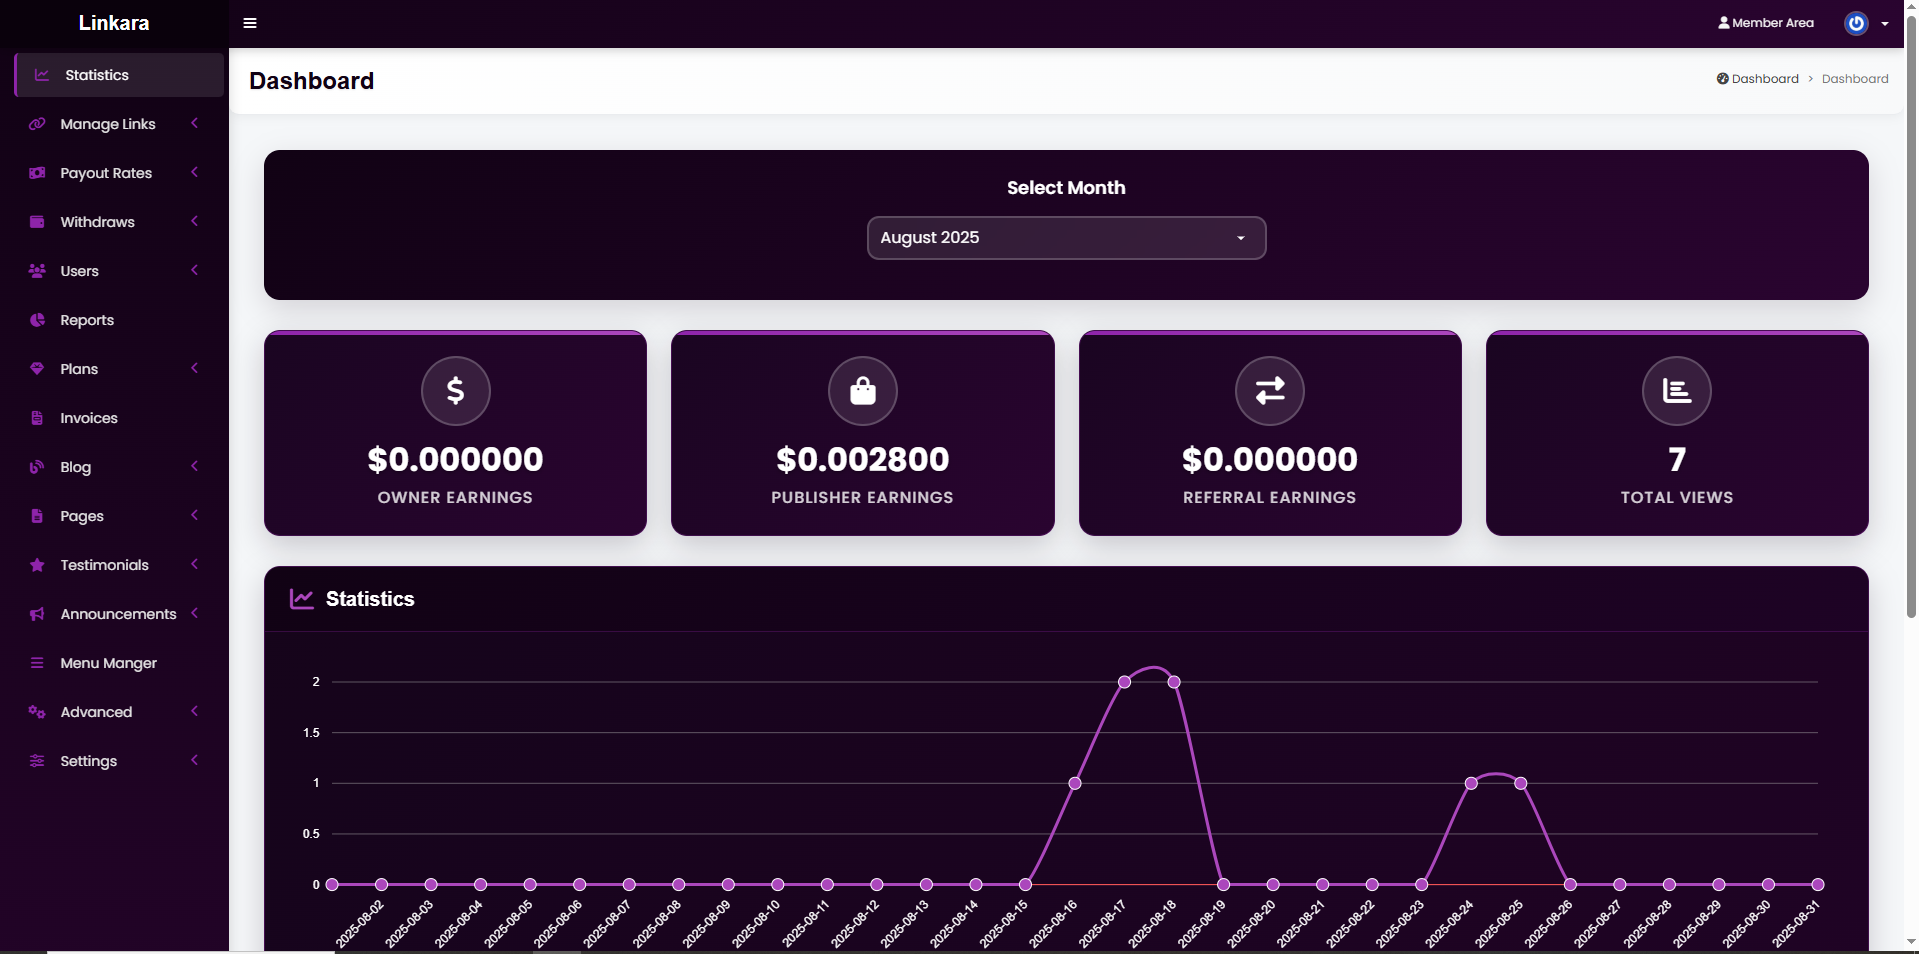Click the hamburger menu toggle icon
Image resolution: width=1919 pixels, height=954 pixels.
(x=250, y=23)
